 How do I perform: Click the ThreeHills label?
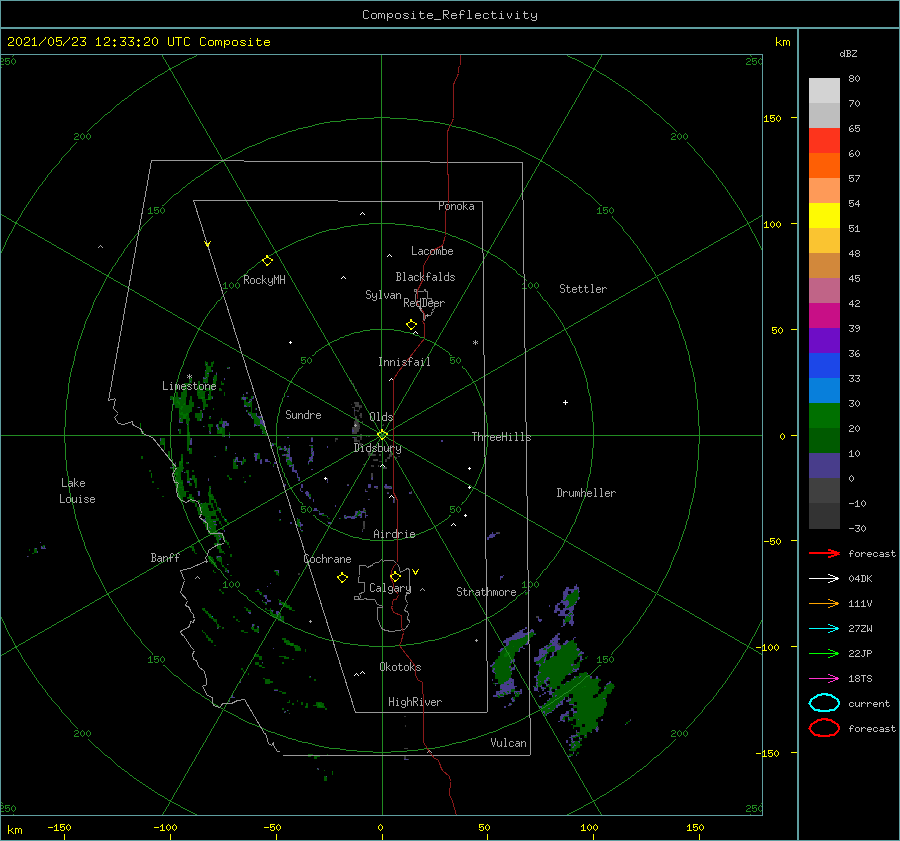(x=502, y=437)
